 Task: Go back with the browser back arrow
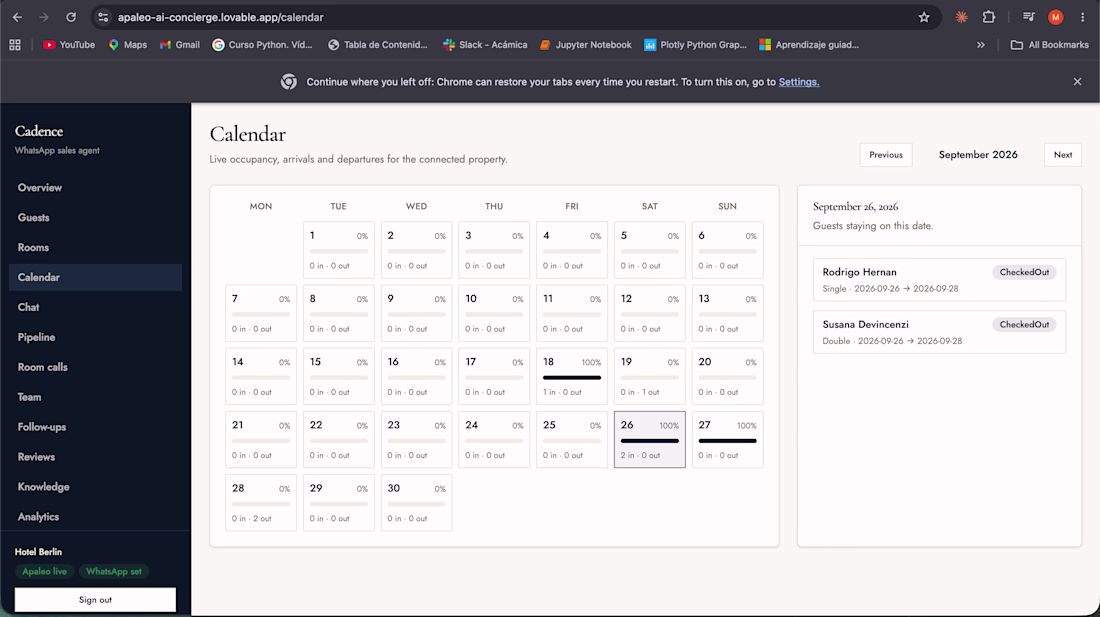pos(18,18)
